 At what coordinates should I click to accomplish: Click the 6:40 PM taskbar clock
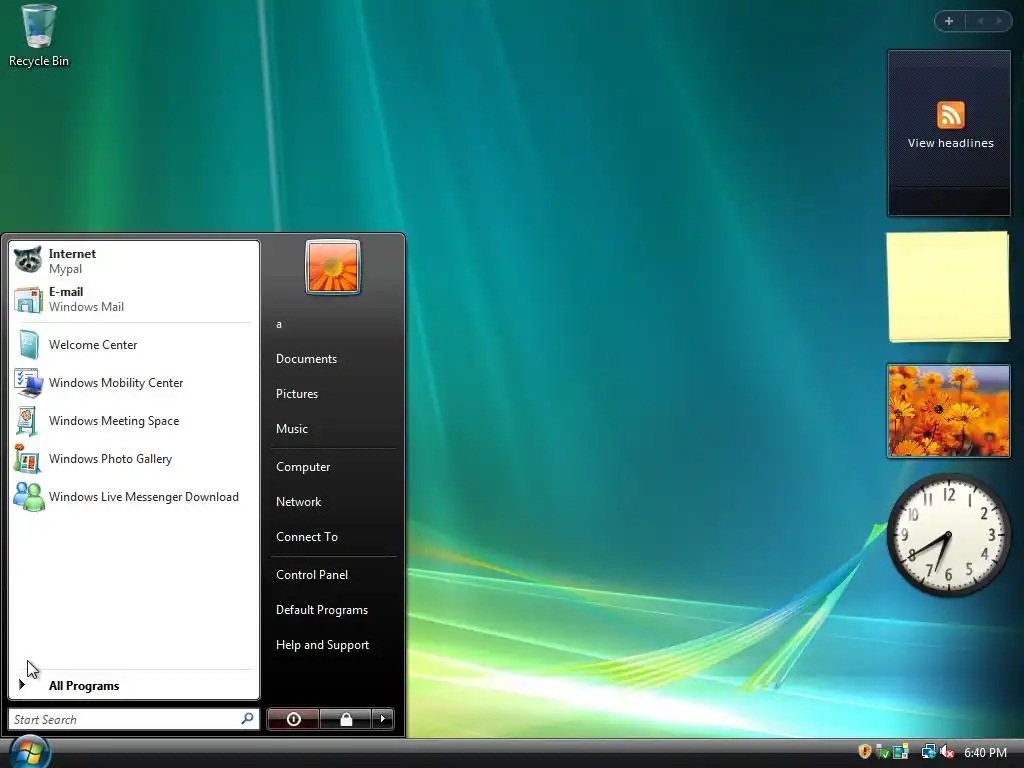coord(985,752)
